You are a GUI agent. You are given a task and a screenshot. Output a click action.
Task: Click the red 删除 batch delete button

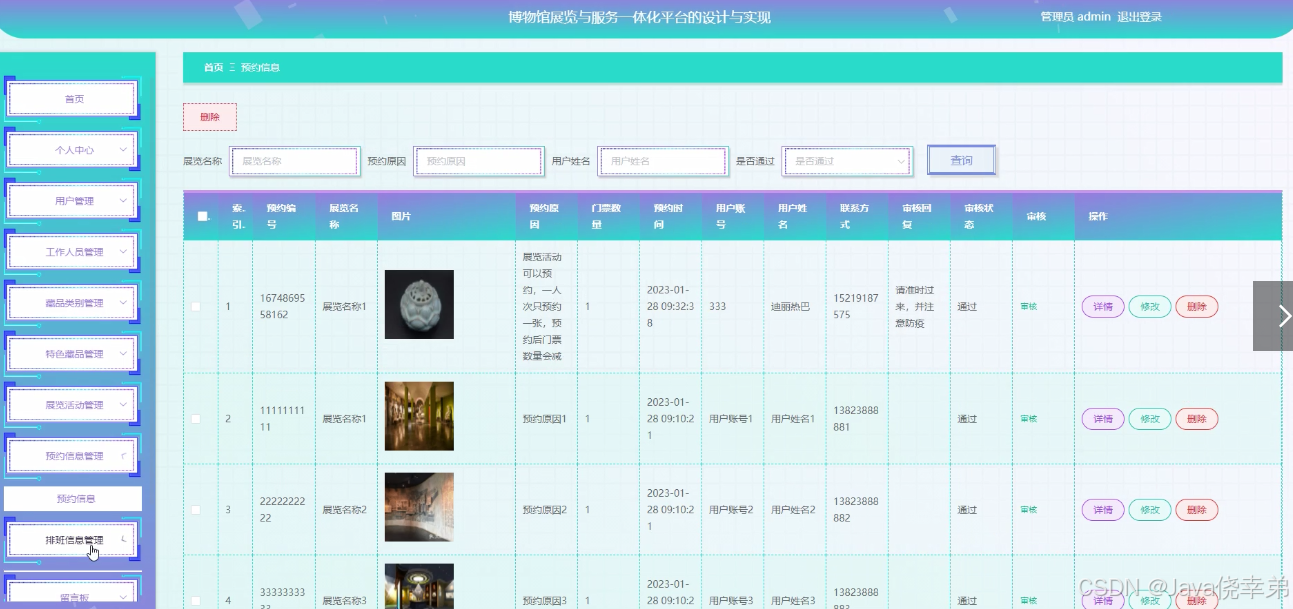pos(210,117)
